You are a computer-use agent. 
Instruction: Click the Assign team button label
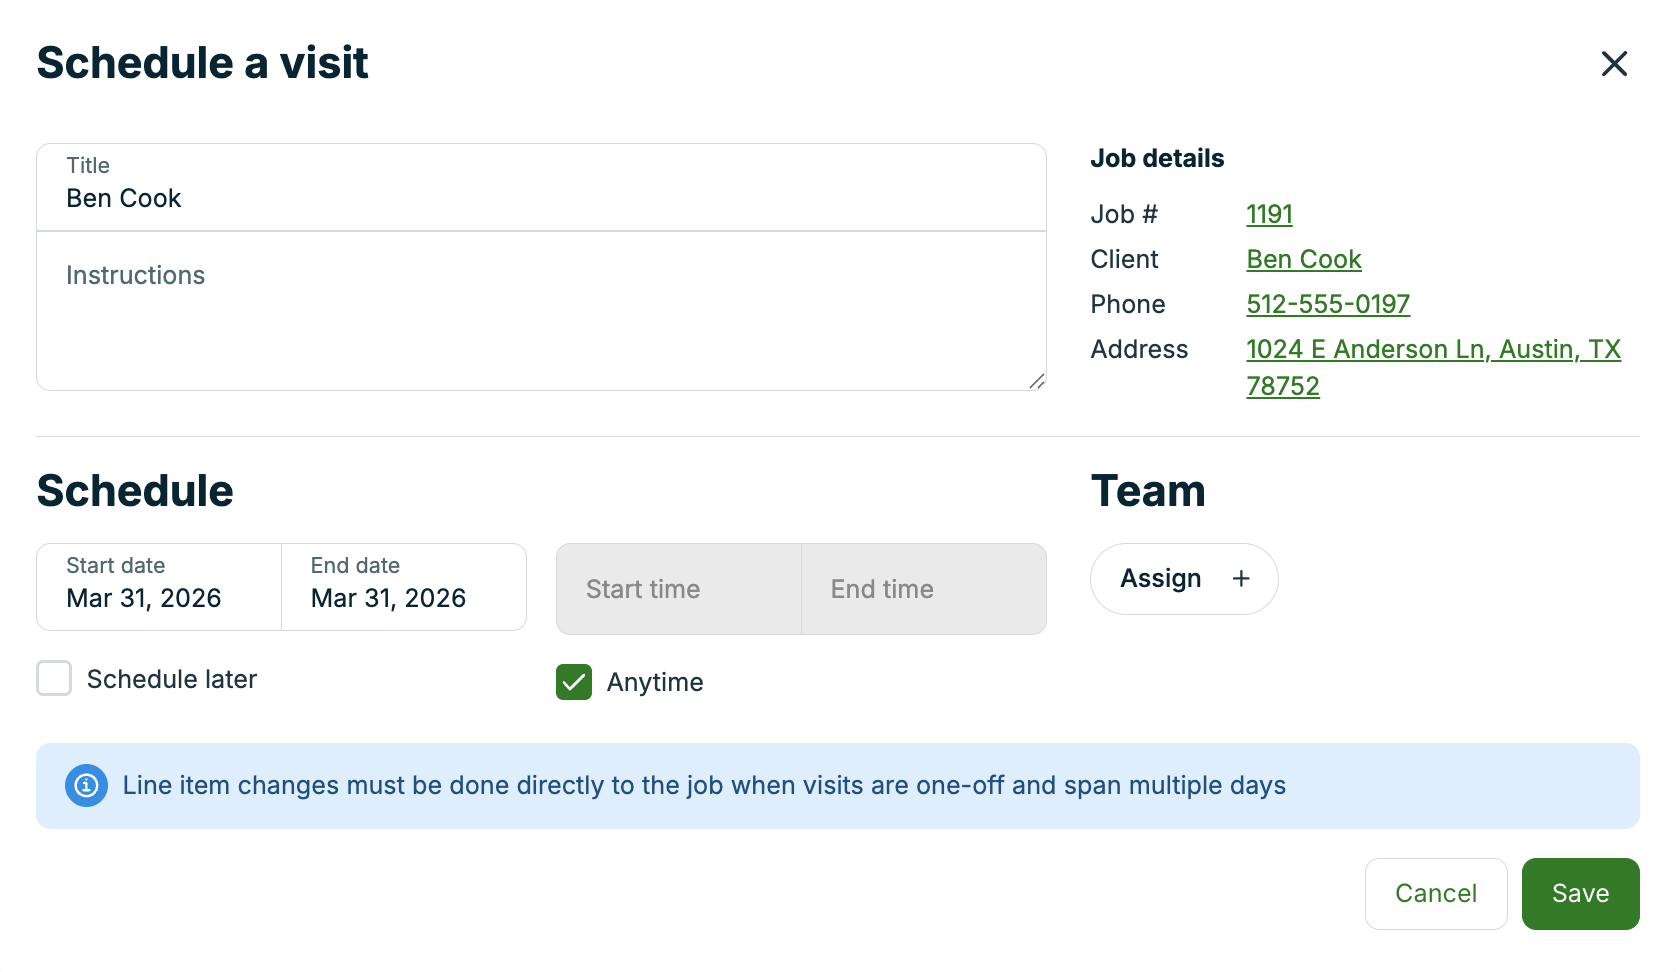coord(1160,579)
